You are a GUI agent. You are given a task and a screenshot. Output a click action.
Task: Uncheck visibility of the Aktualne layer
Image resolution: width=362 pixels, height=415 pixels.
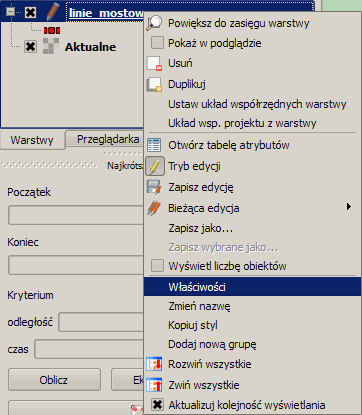coord(30,46)
